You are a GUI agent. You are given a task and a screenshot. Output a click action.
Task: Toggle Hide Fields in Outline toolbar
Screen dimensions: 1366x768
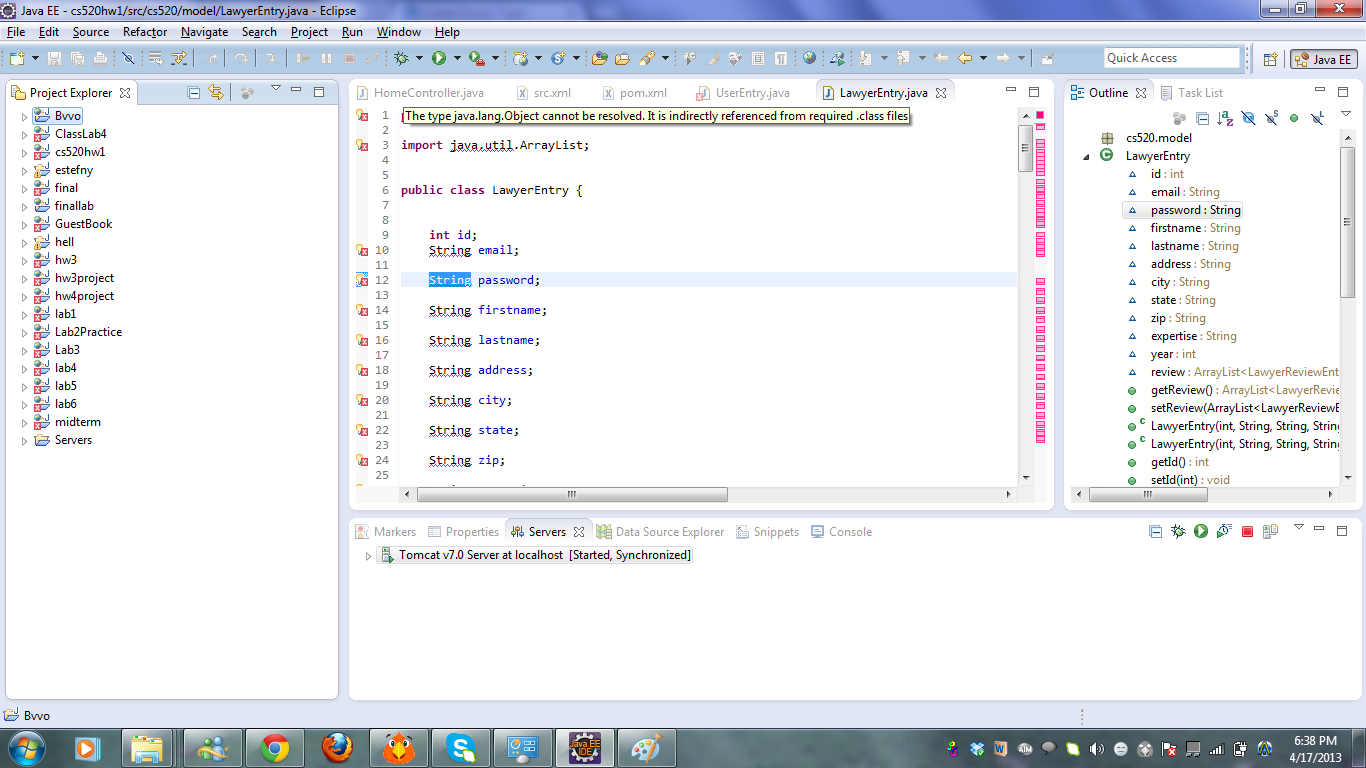1248,118
